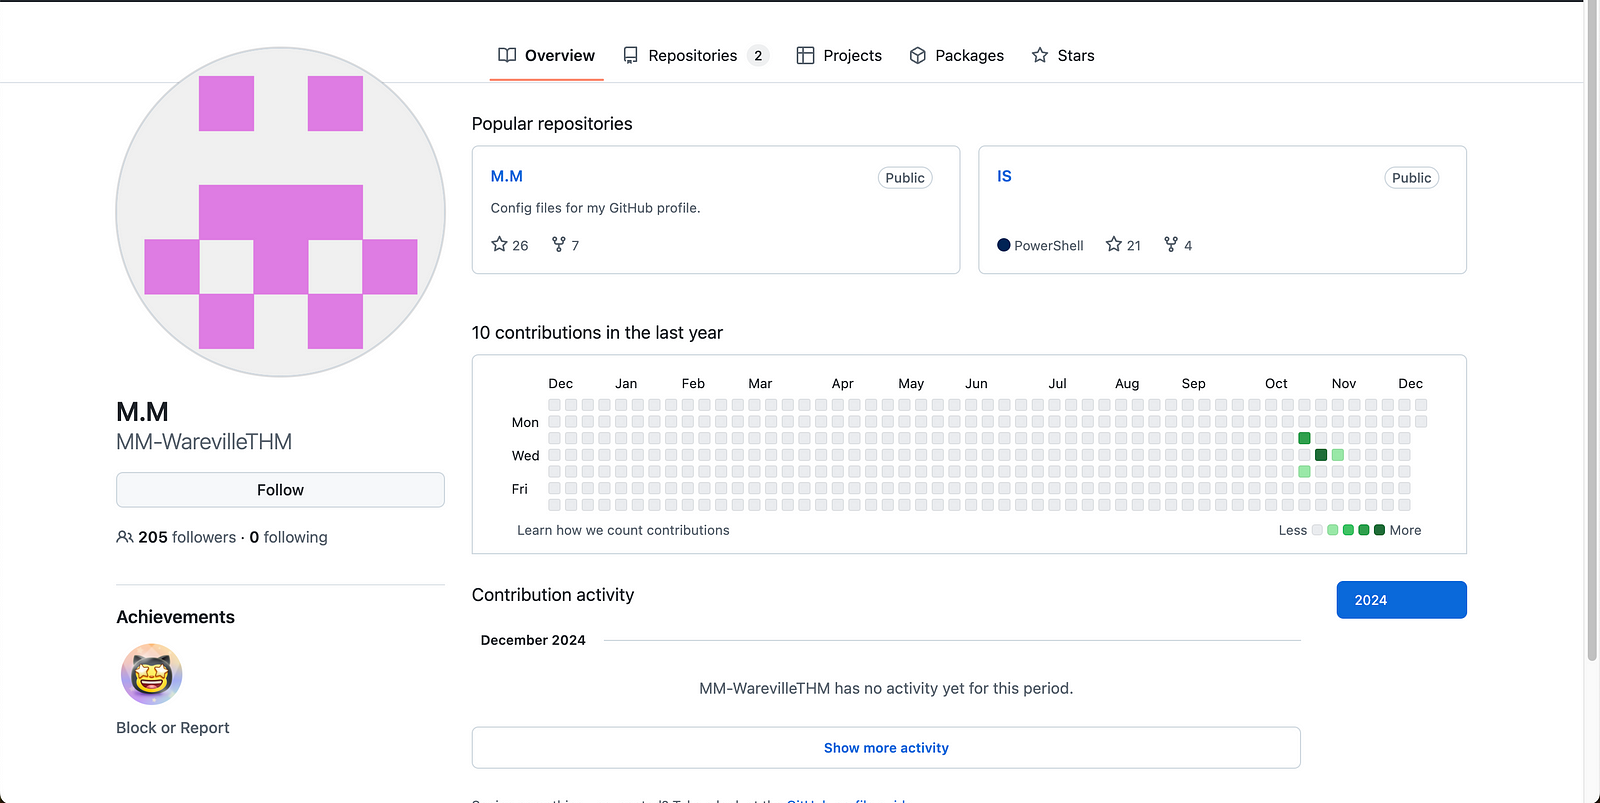The height and width of the screenshot is (803, 1600).
Task: Click the 'Contribution activity' heading
Action: click(x=553, y=595)
